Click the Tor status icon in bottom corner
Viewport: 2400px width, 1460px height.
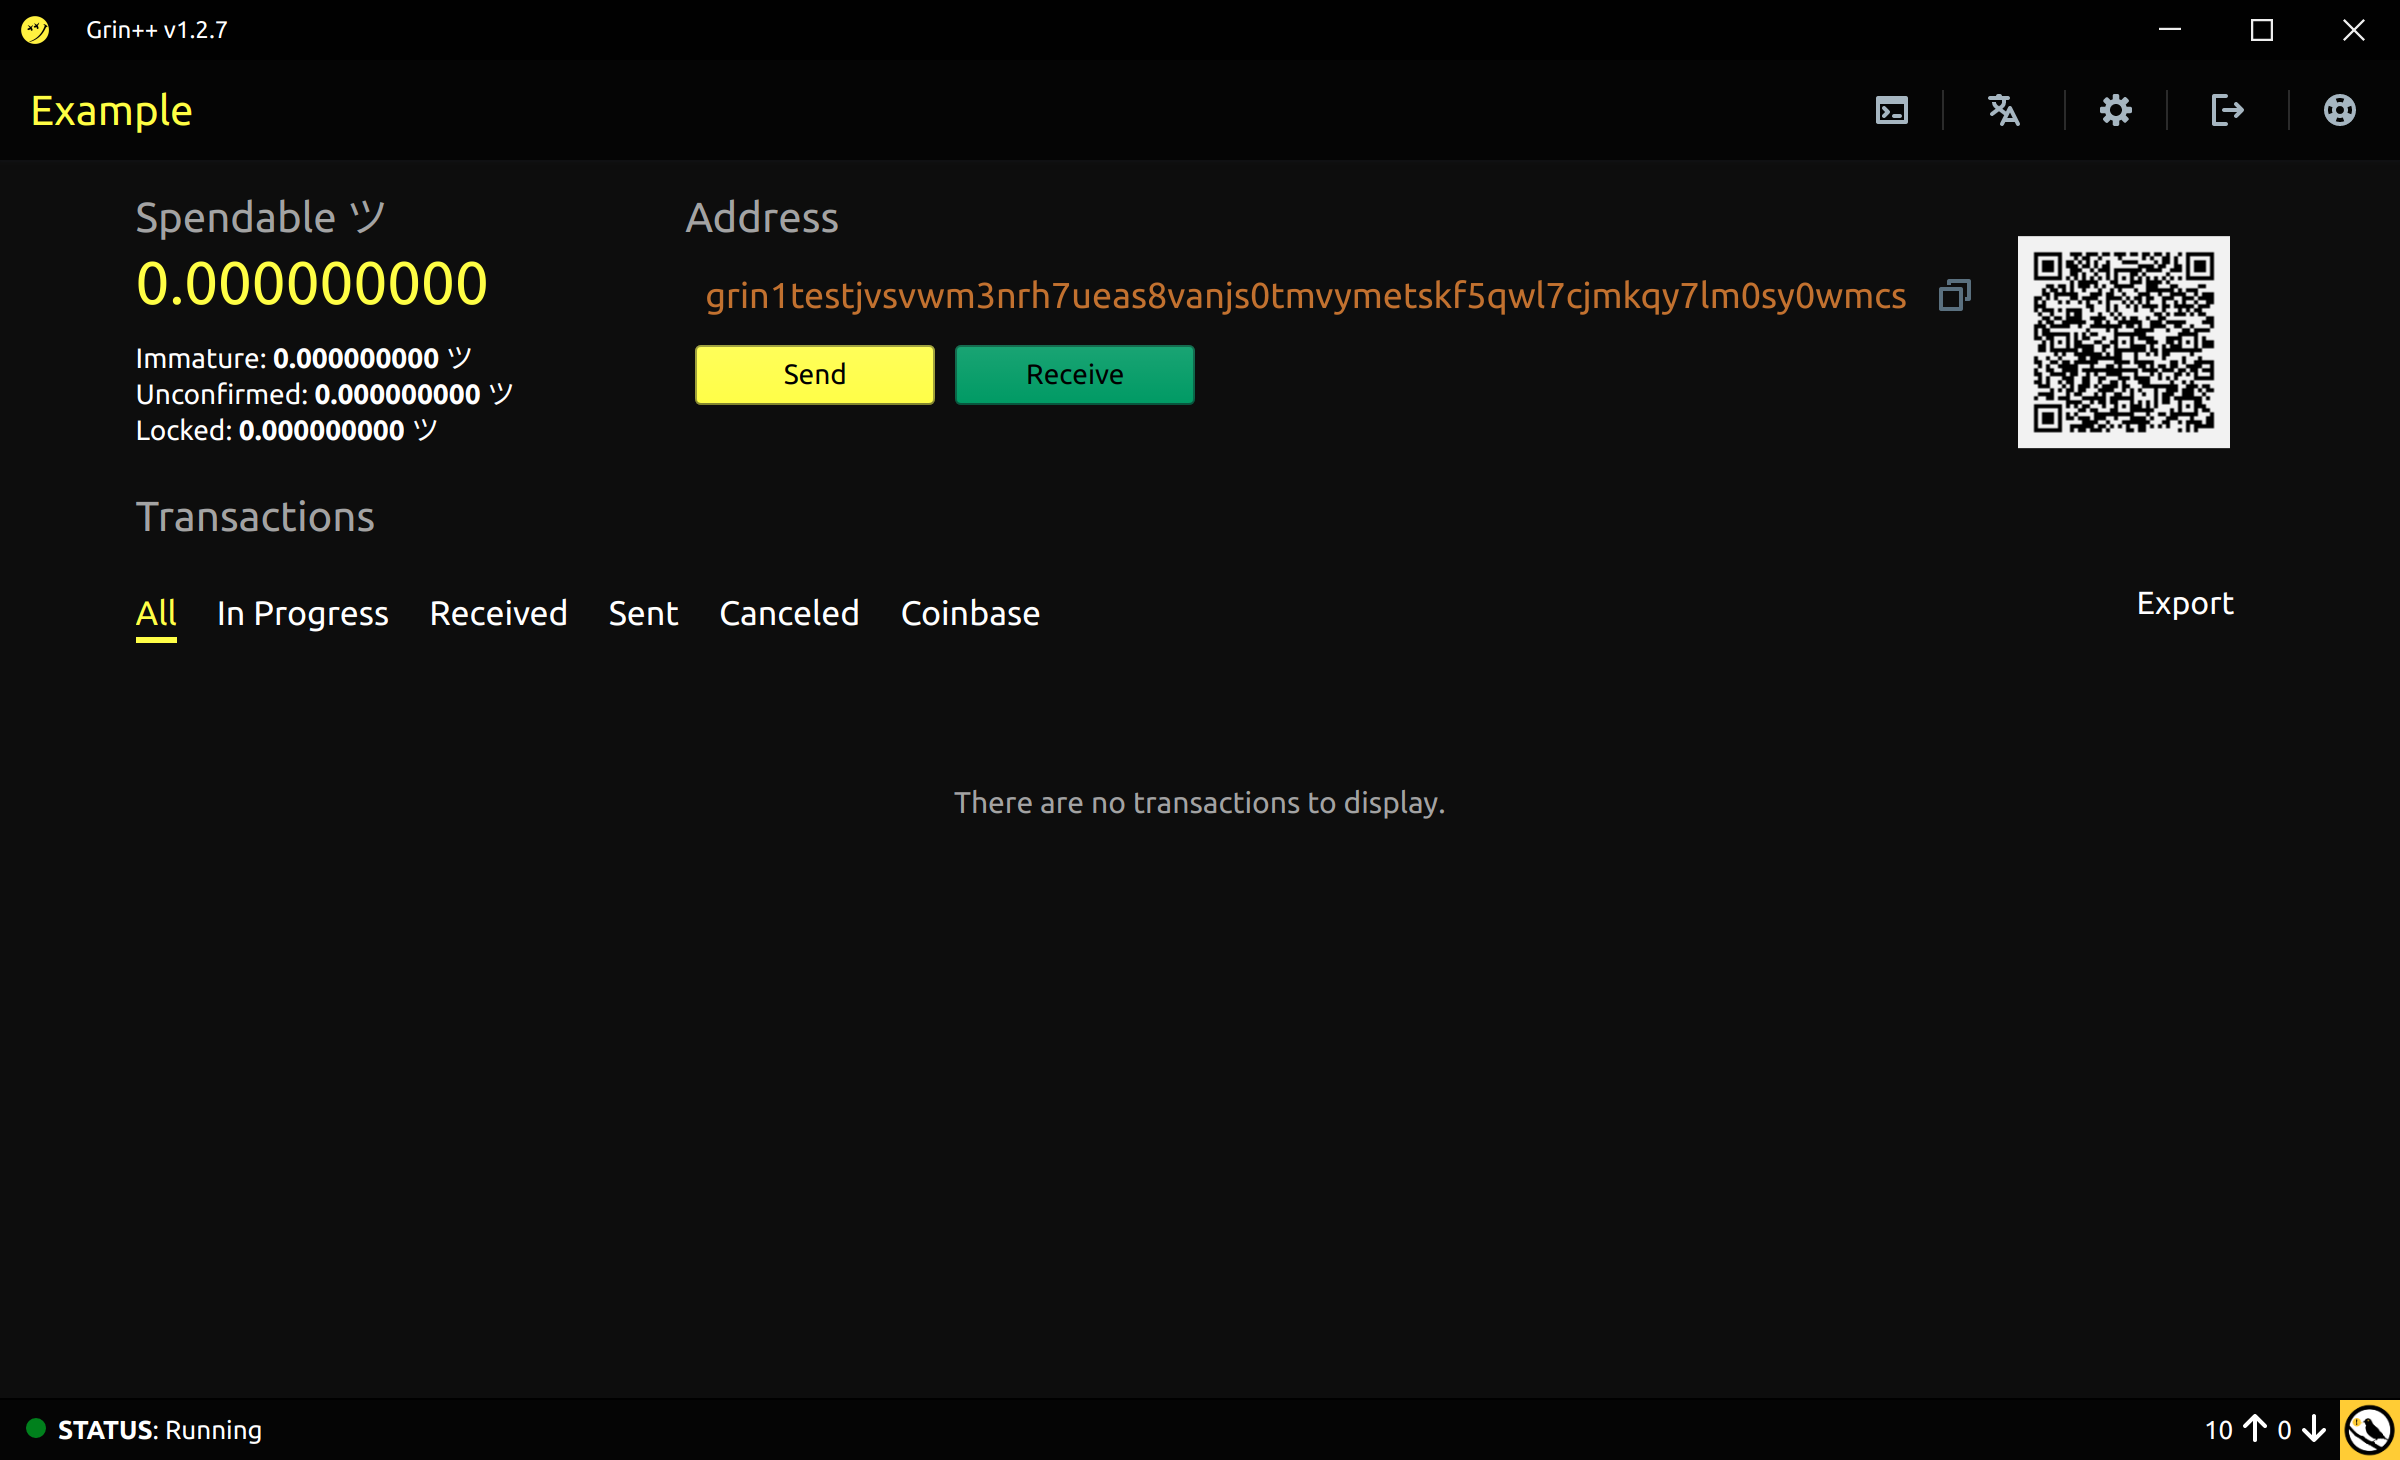coord(2369,1429)
